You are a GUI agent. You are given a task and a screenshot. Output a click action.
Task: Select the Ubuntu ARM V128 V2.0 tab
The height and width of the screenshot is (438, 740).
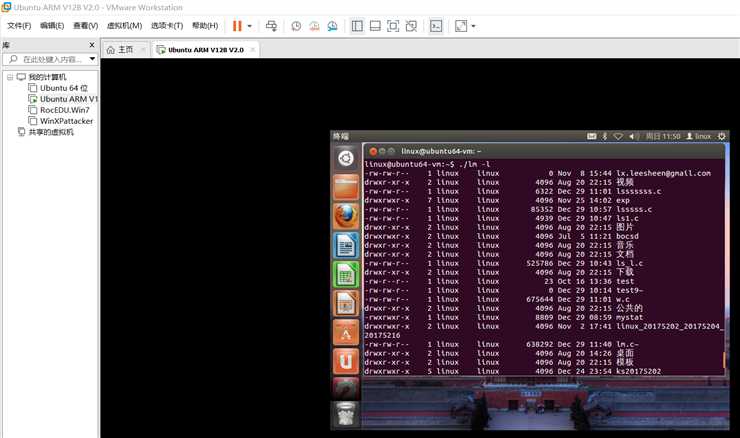(x=206, y=50)
